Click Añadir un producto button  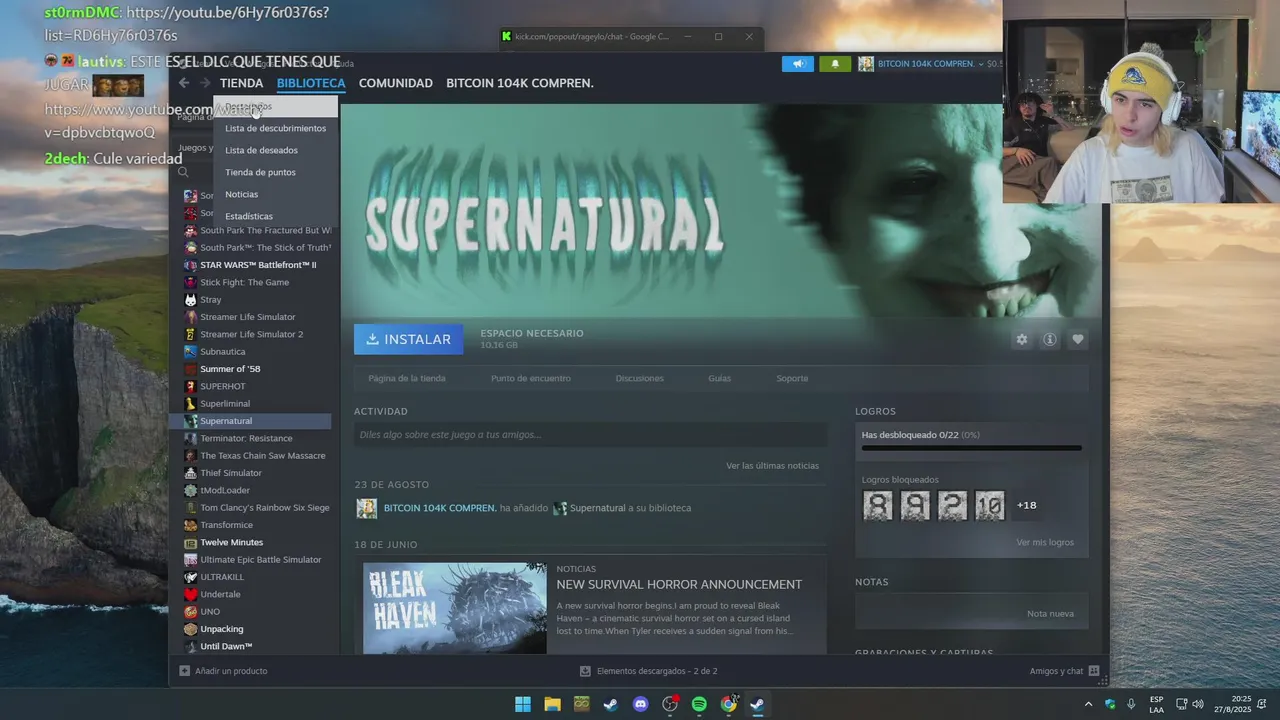pos(223,671)
